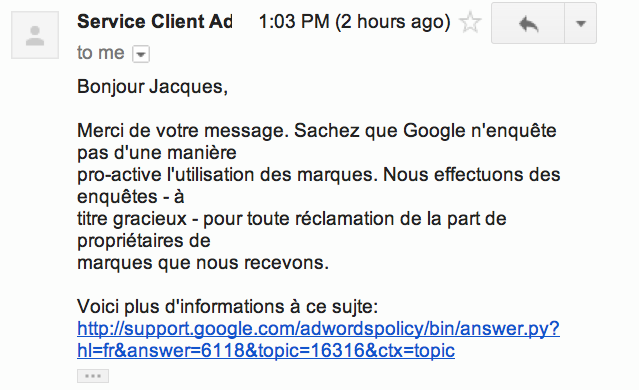Click the line starting "titre gracieux"
639x390 pixels.
point(292,219)
